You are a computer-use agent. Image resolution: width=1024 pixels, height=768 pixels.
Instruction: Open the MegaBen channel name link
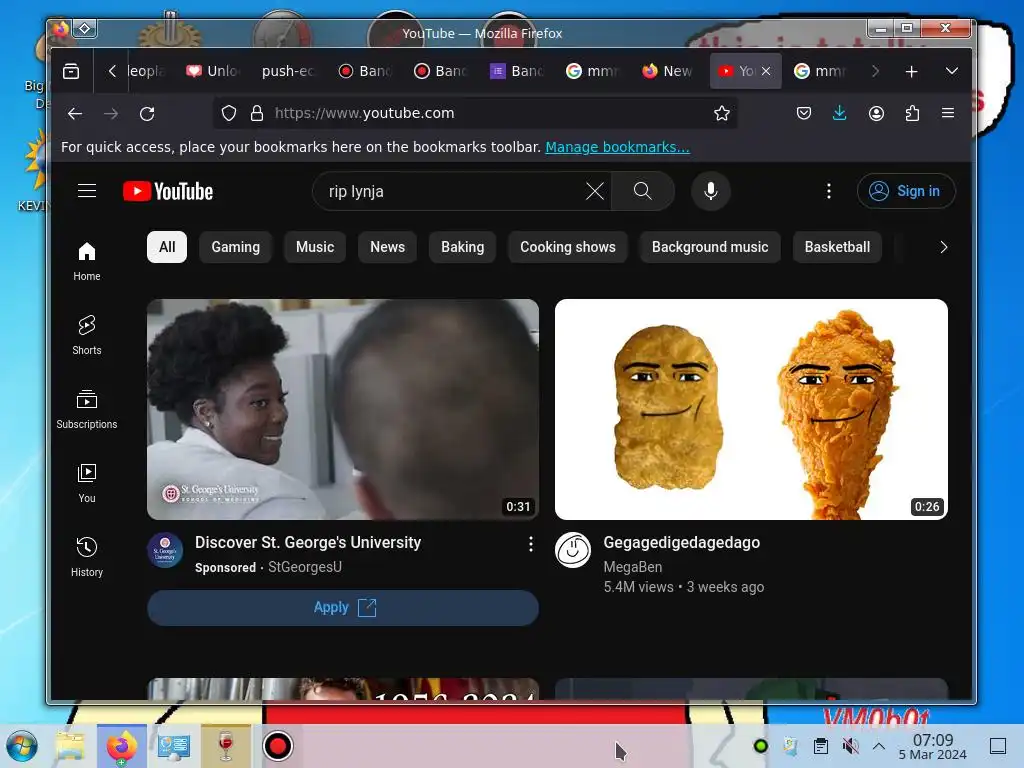[632, 567]
